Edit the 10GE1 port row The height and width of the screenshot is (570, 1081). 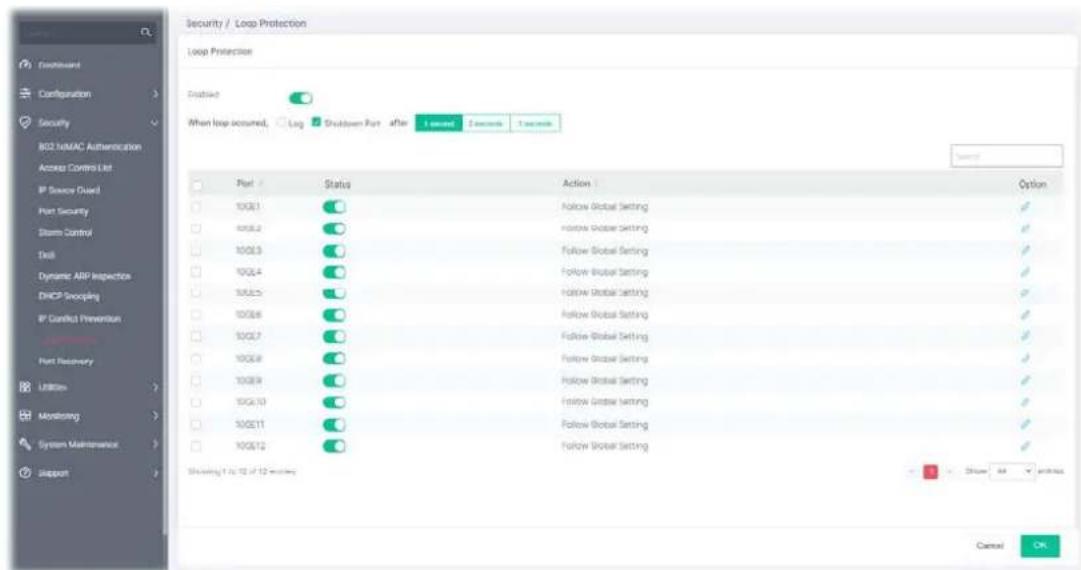(1025, 207)
